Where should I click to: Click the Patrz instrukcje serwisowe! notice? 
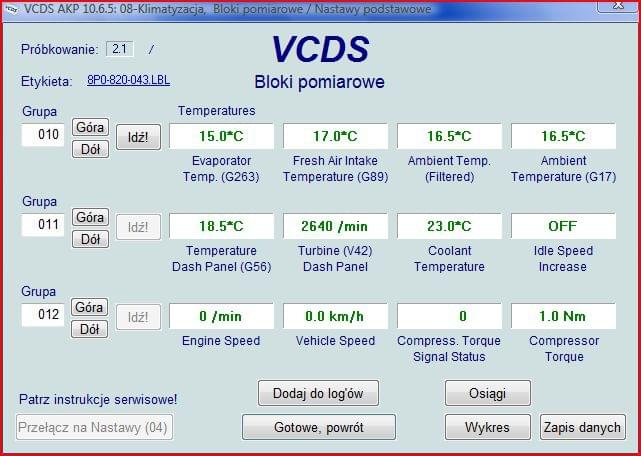[98, 399]
